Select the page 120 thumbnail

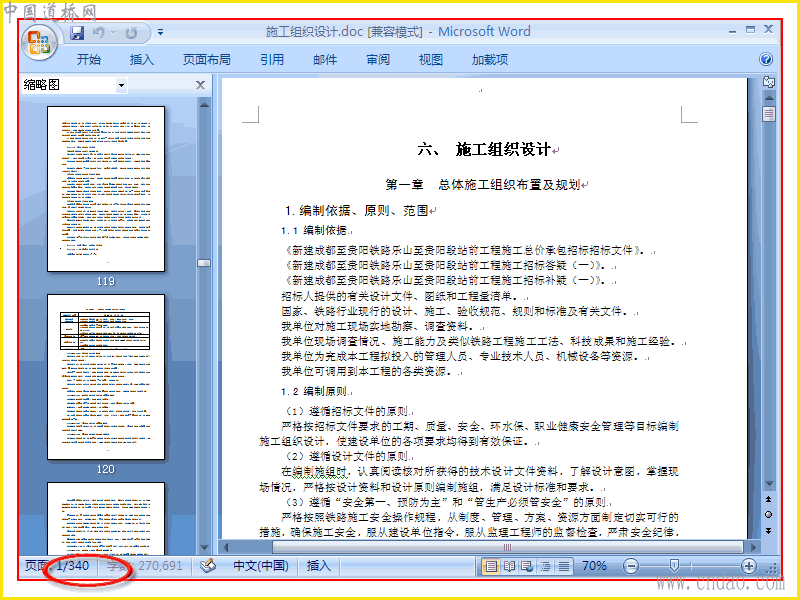click(x=106, y=377)
